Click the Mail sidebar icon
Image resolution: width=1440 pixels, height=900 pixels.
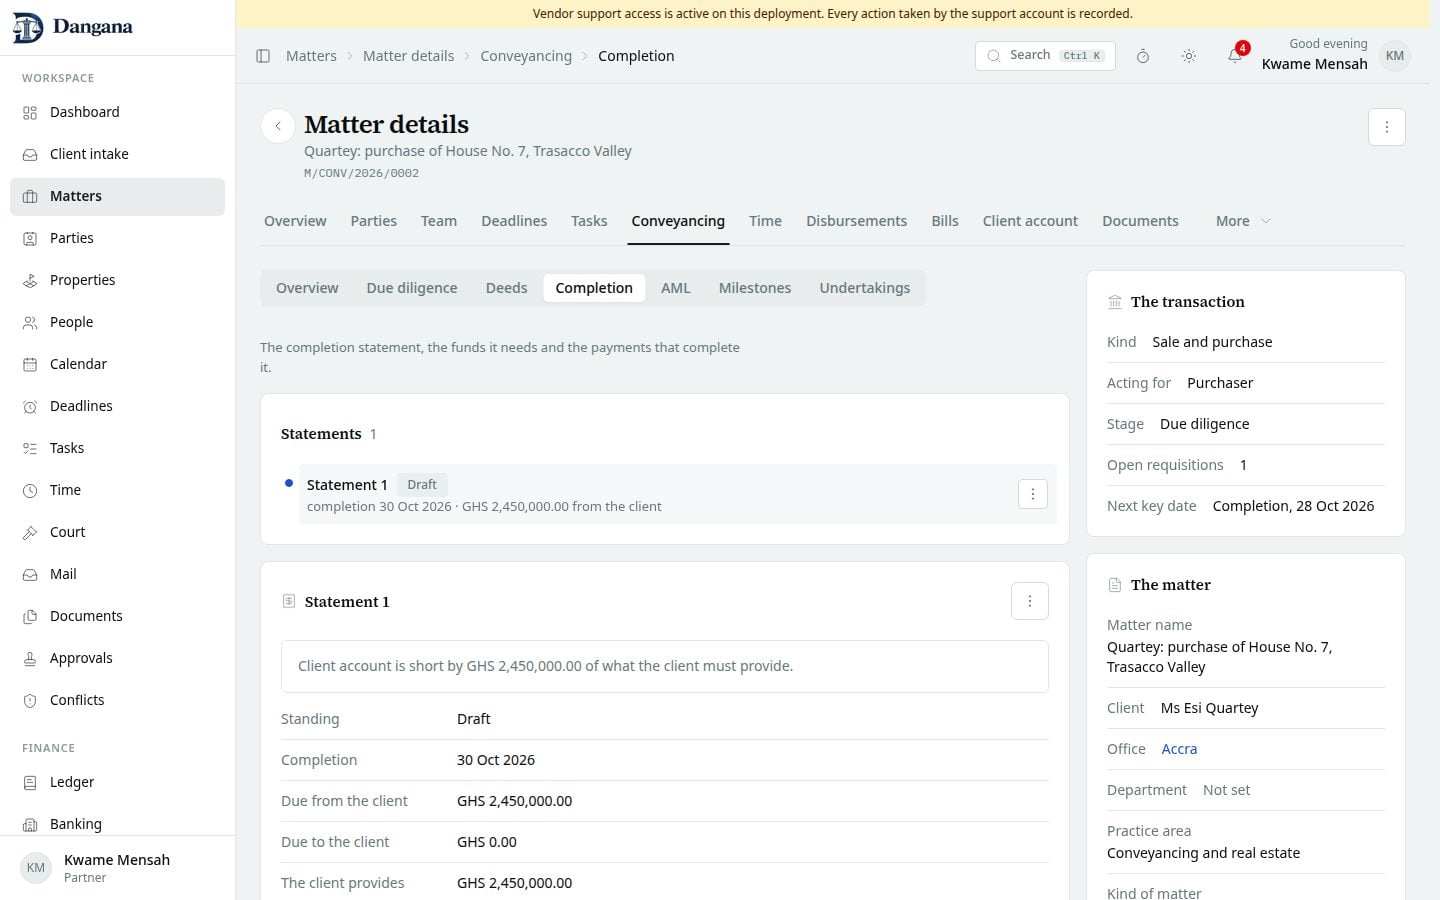pos(30,574)
